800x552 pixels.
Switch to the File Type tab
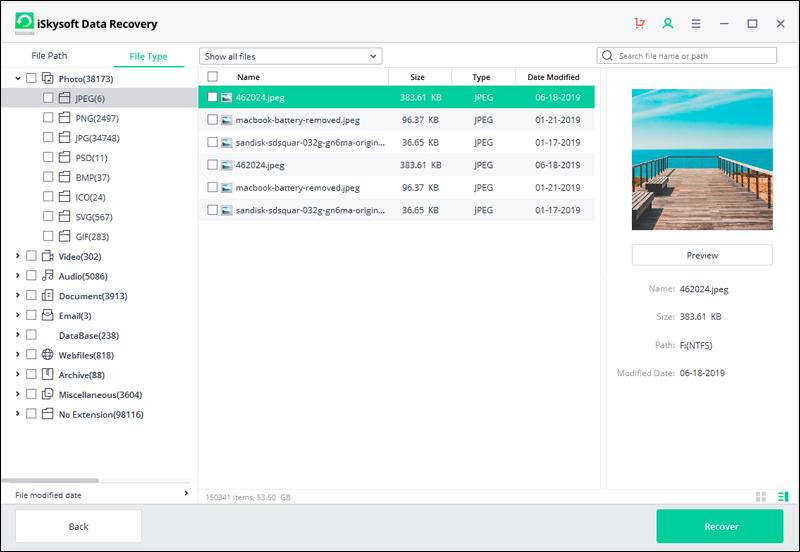coord(148,56)
